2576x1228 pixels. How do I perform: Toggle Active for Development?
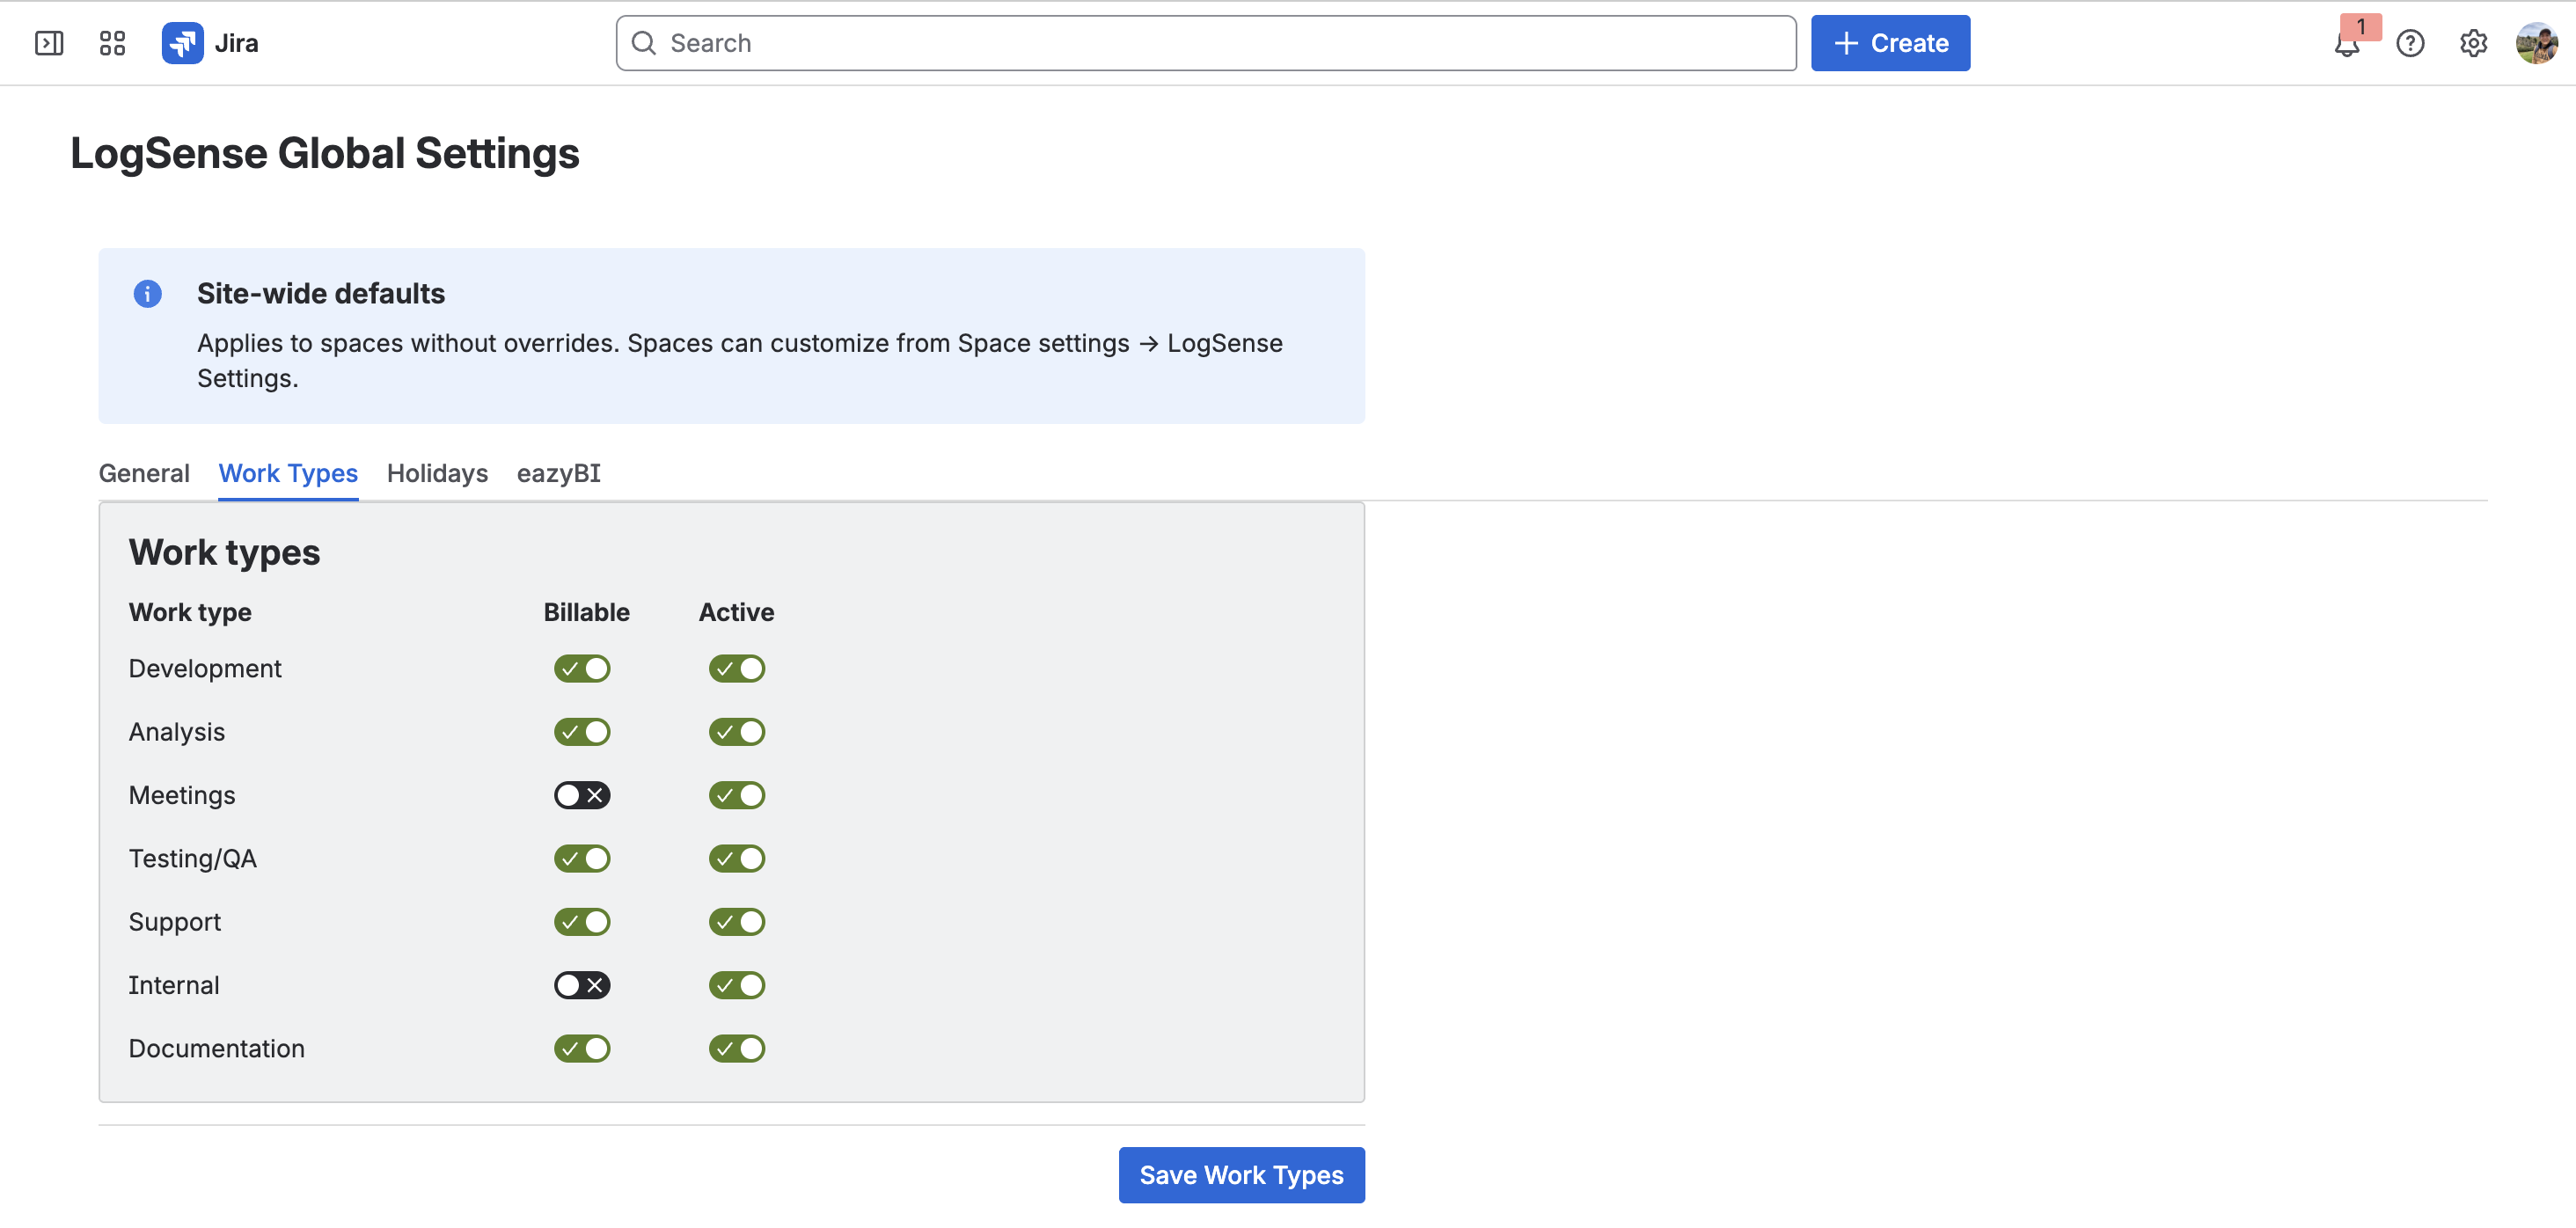tap(737, 668)
